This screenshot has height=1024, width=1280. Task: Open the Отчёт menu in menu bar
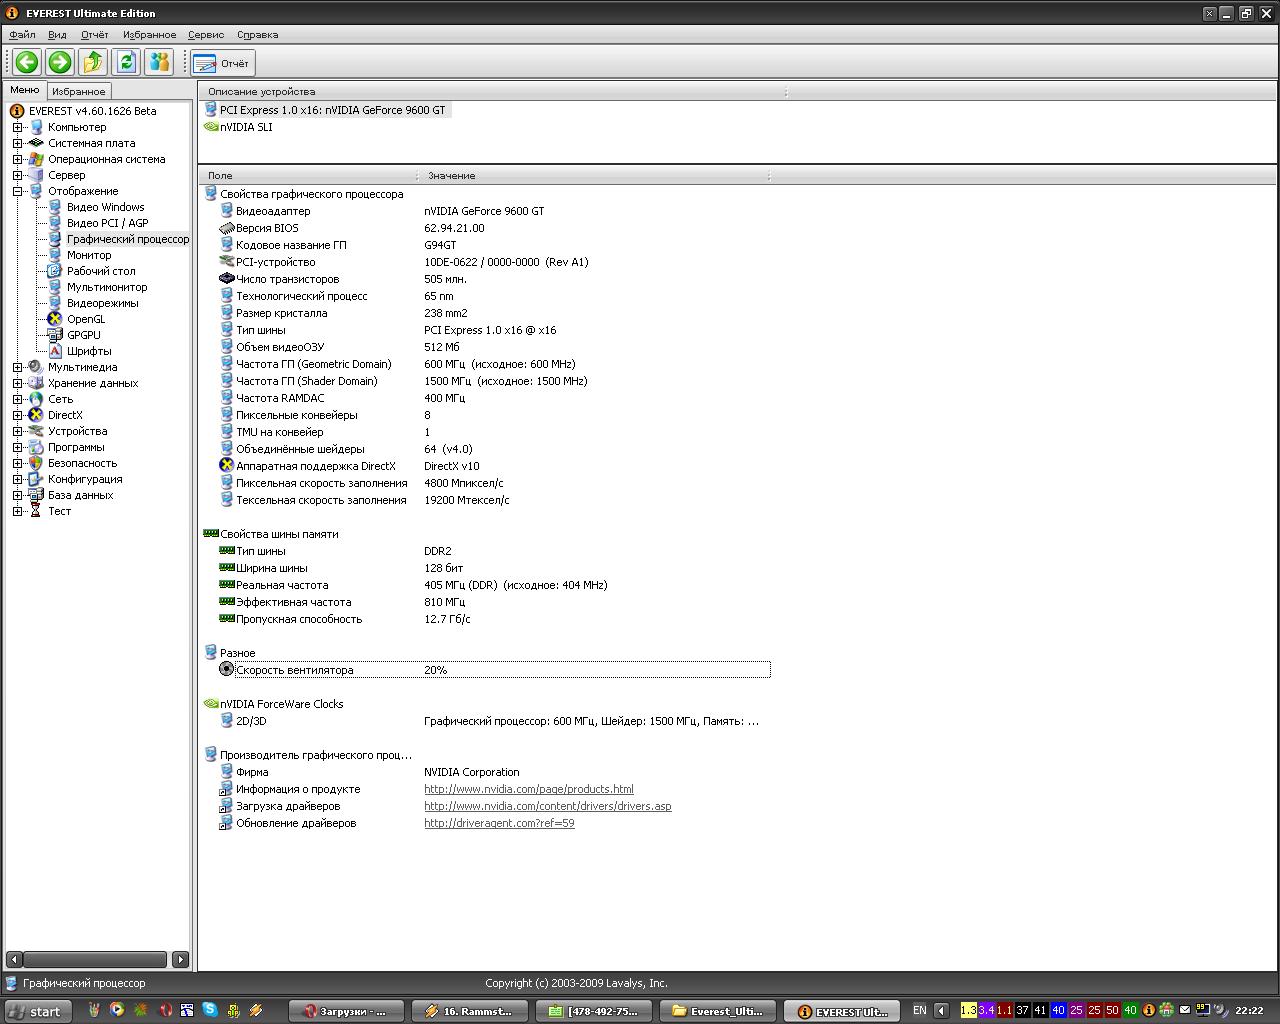pos(94,34)
